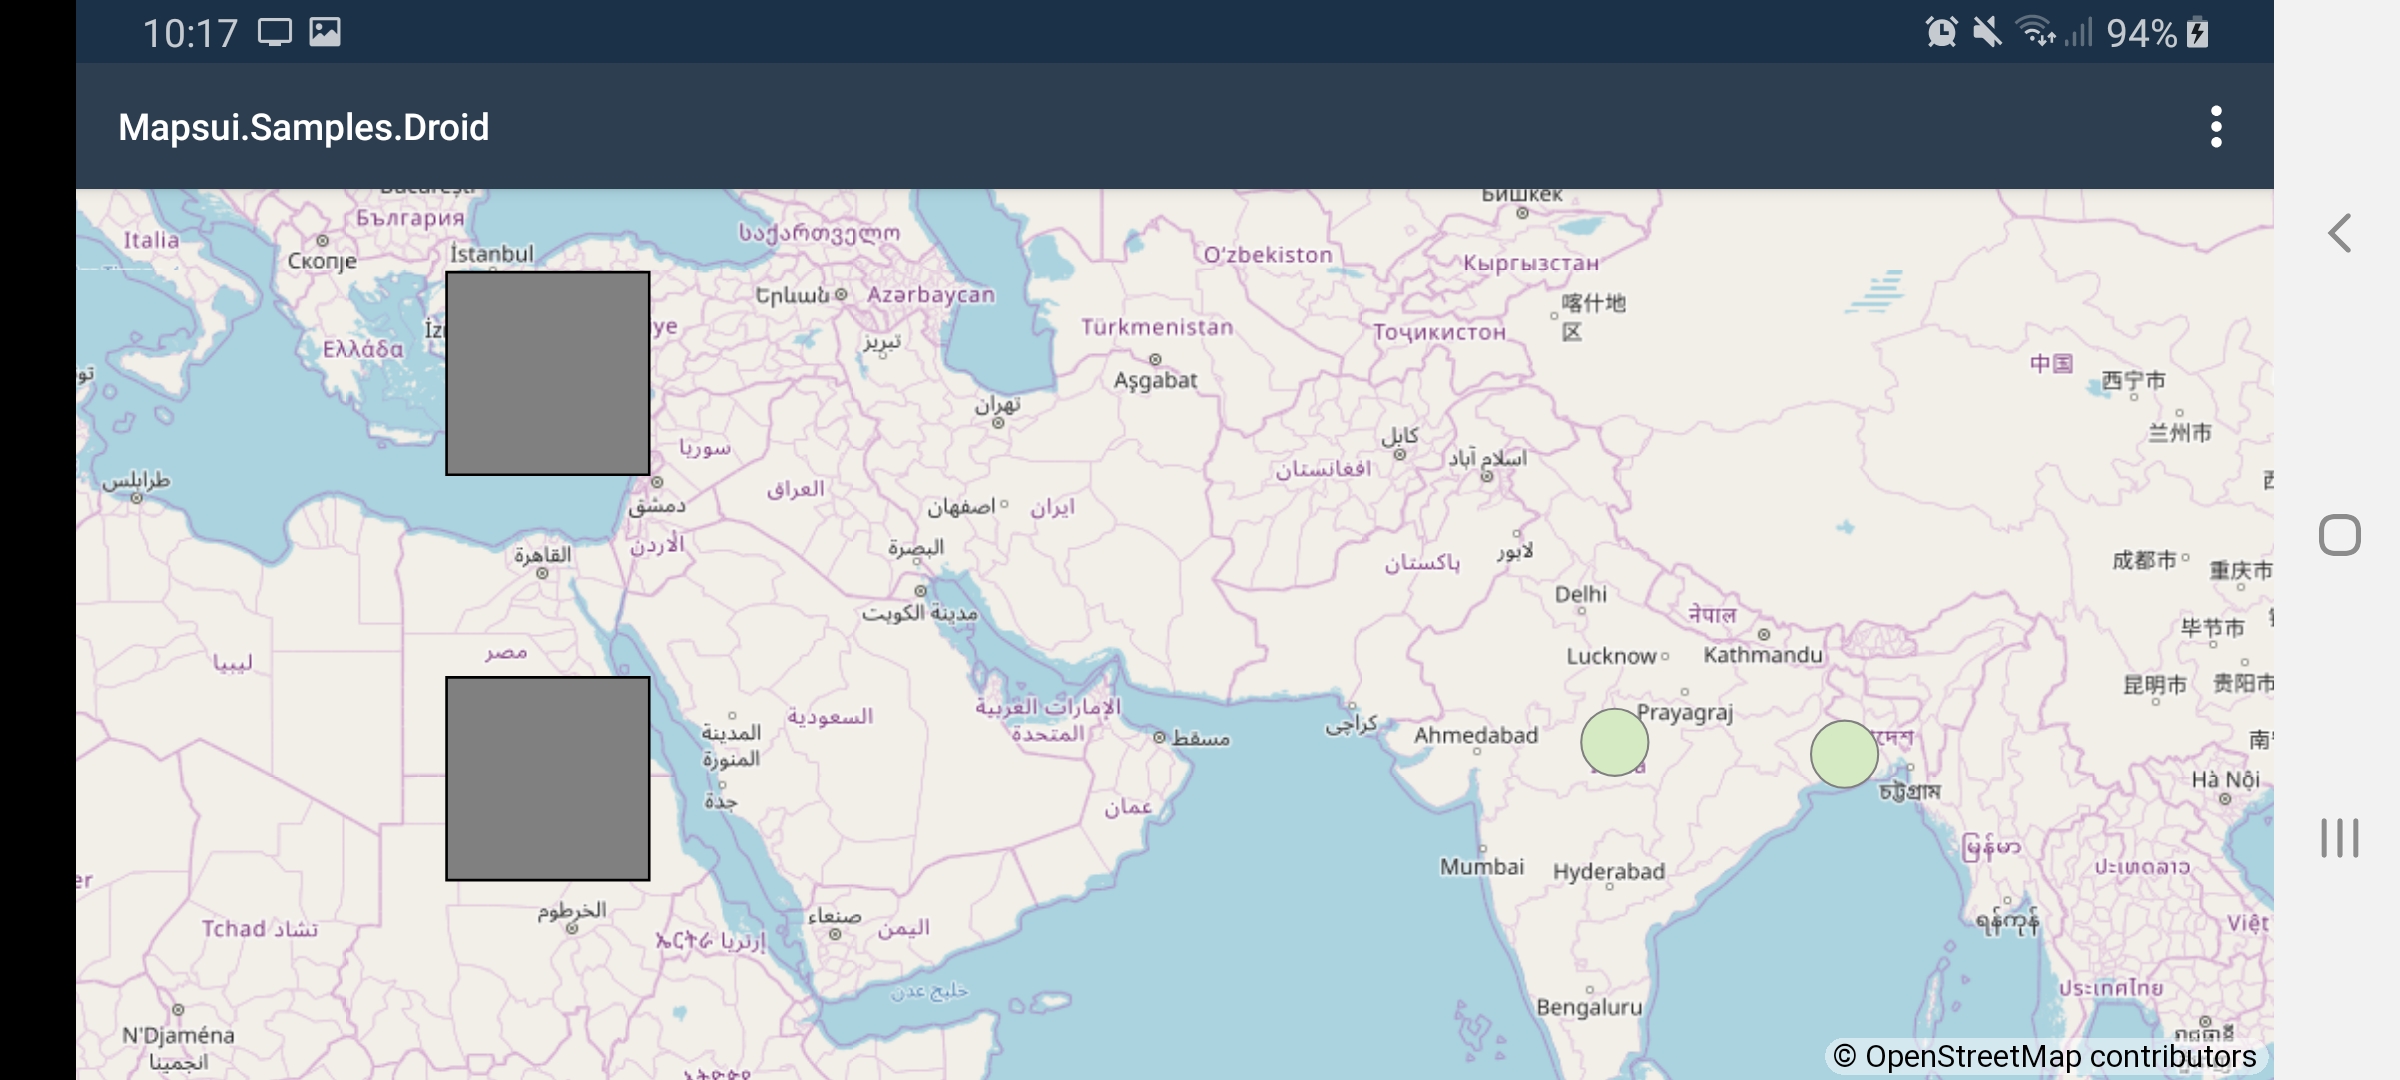
Task: Click the Mumbai map label
Action: pos(1482,866)
